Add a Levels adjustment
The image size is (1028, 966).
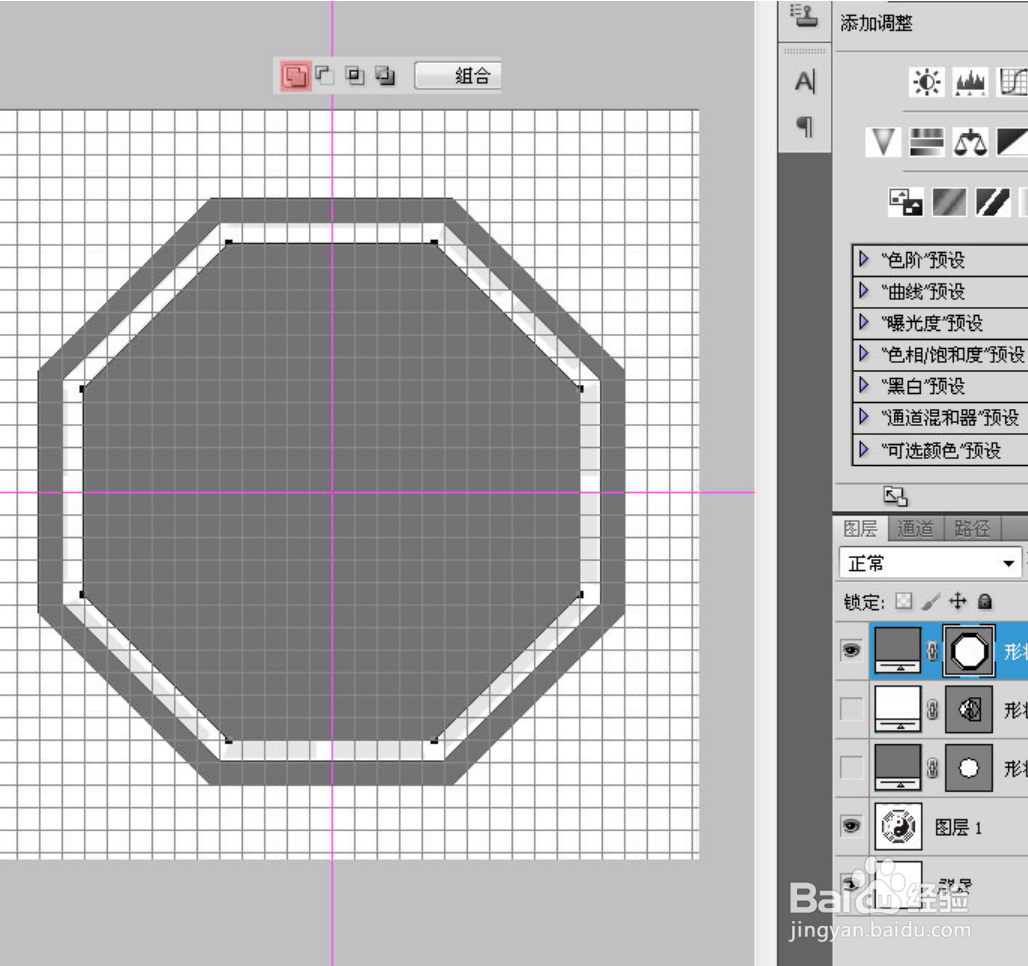pyautogui.click(x=970, y=82)
